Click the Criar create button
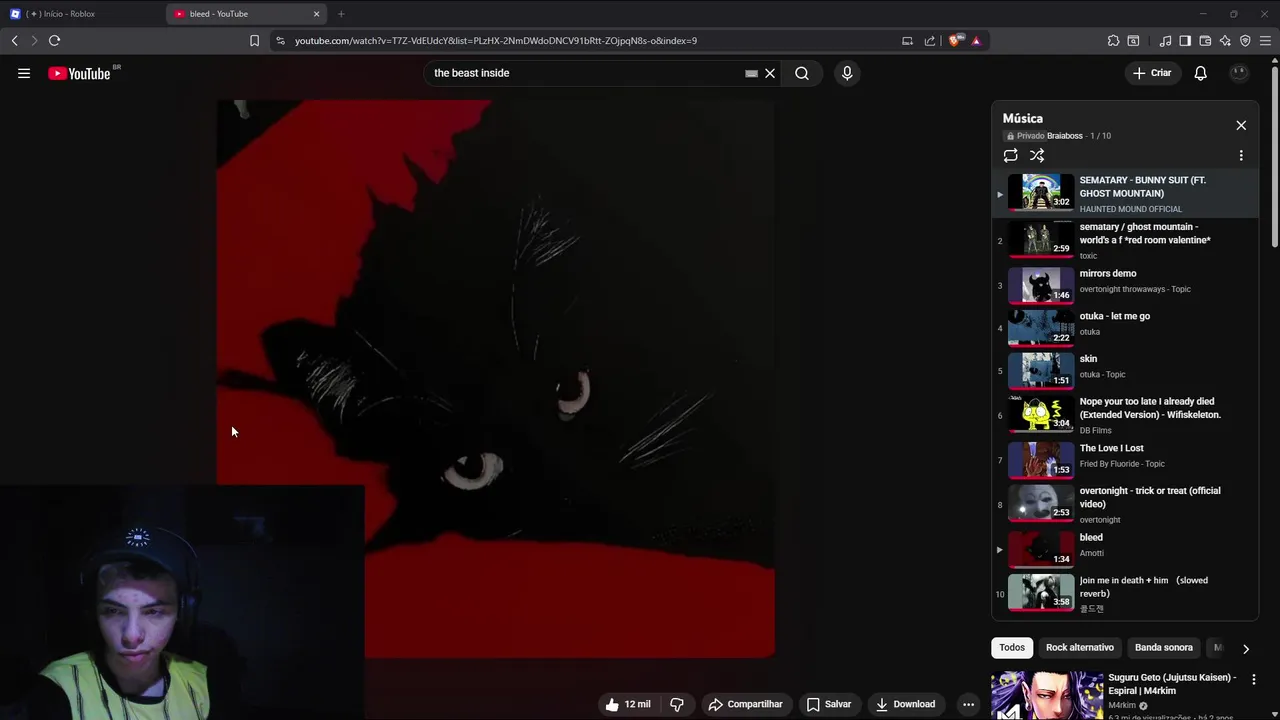Screen dimensions: 1280x720 click(1152, 73)
